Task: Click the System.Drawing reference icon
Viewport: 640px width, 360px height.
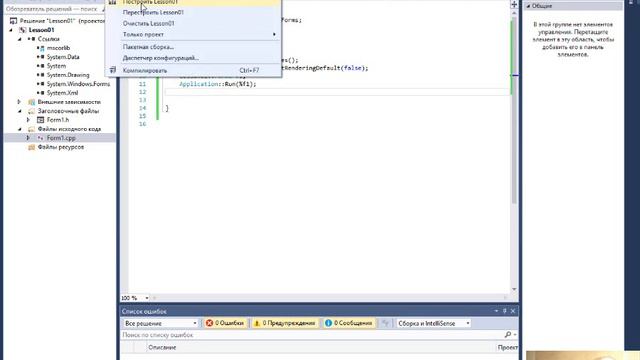Action: 41,75
